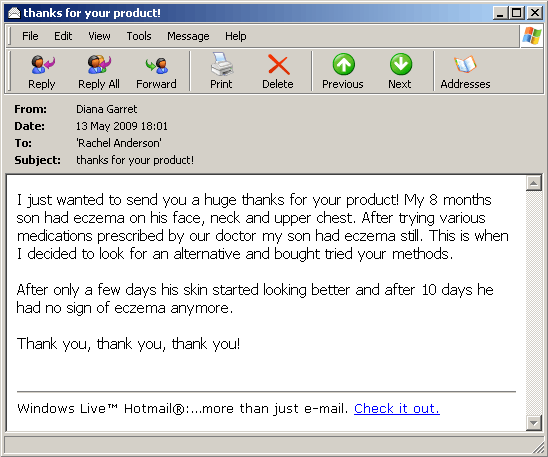Open the View menu
Screen dimensions: 548x457
99,36
